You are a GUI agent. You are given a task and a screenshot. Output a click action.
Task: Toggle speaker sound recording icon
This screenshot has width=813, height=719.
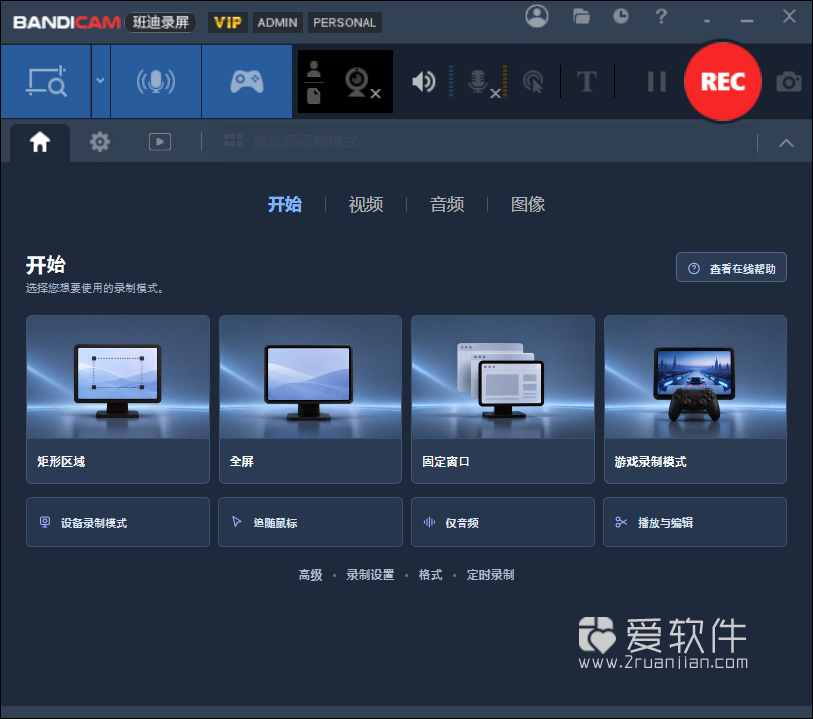(424, 81)
